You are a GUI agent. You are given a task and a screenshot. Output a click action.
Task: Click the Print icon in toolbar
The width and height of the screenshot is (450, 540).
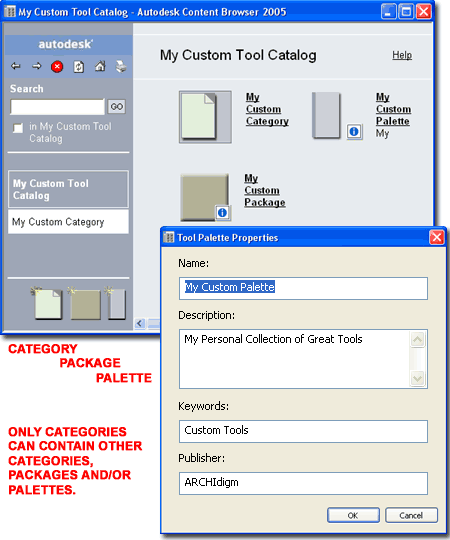121,66
